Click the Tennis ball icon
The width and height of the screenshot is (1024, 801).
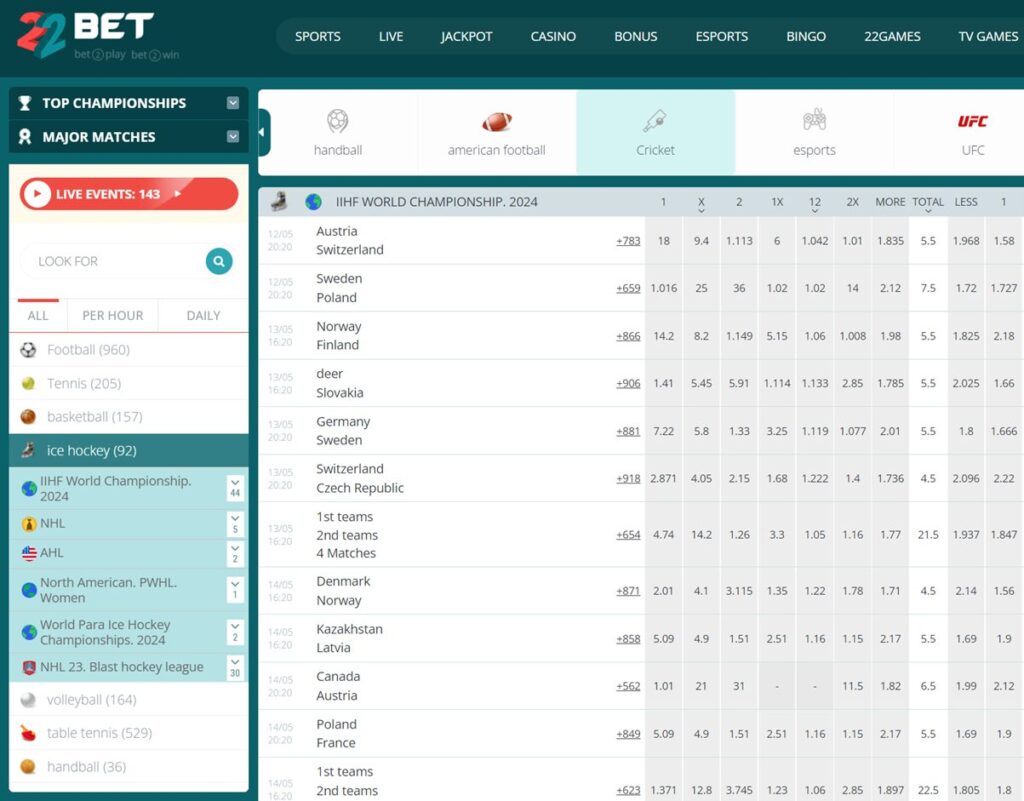pos(28,383)
